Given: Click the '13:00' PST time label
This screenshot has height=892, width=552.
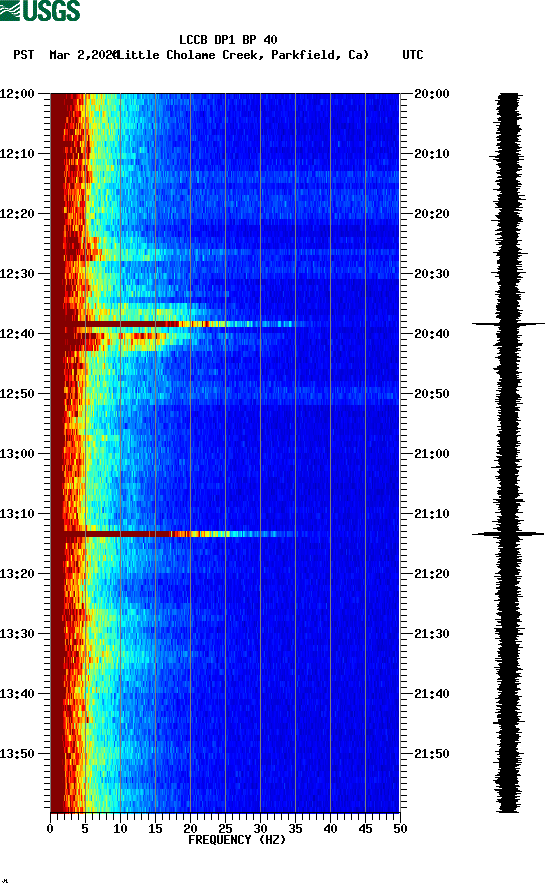Looking at the screenshot, I should tap(17, 454).
